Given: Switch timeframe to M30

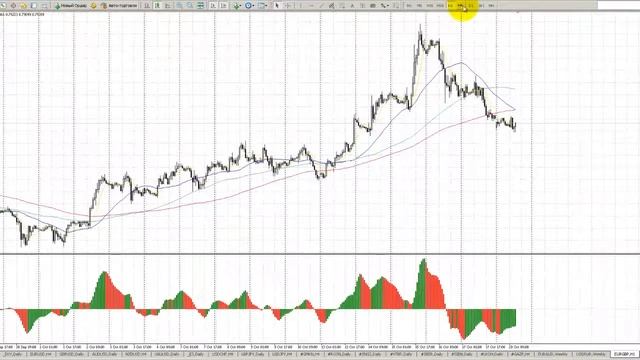Looking at the screenshot, I should pos(440,6).
